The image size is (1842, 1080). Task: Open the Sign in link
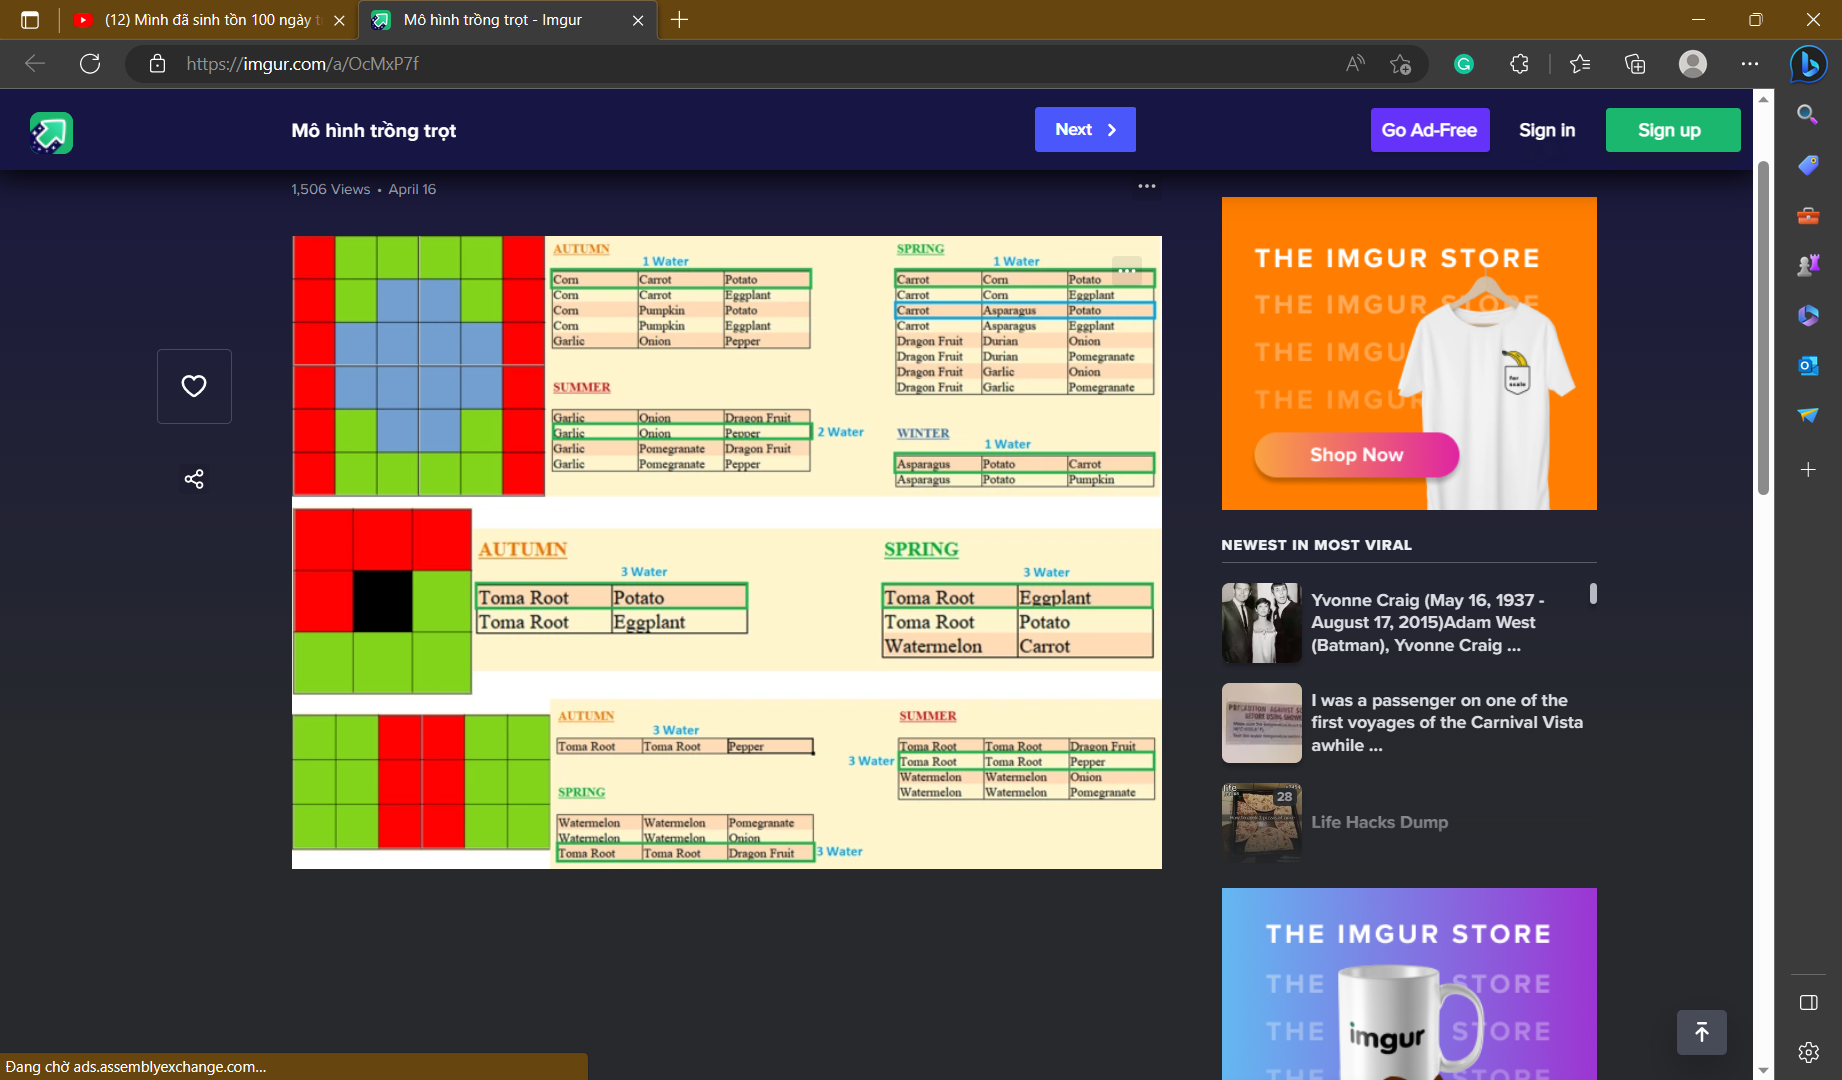click(1546, 130)
